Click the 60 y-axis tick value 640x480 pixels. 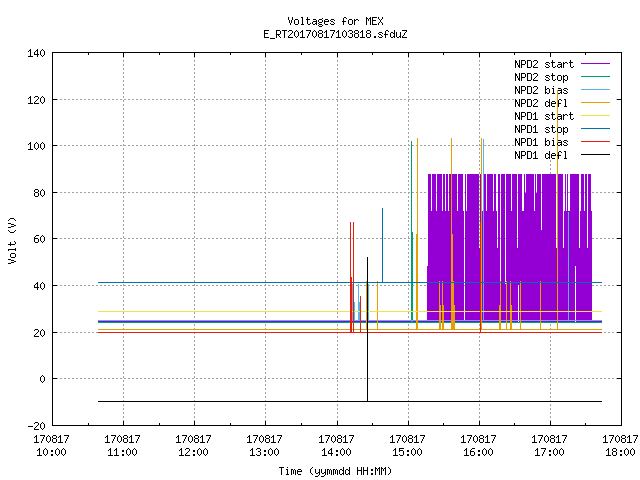tap(39, 239)
